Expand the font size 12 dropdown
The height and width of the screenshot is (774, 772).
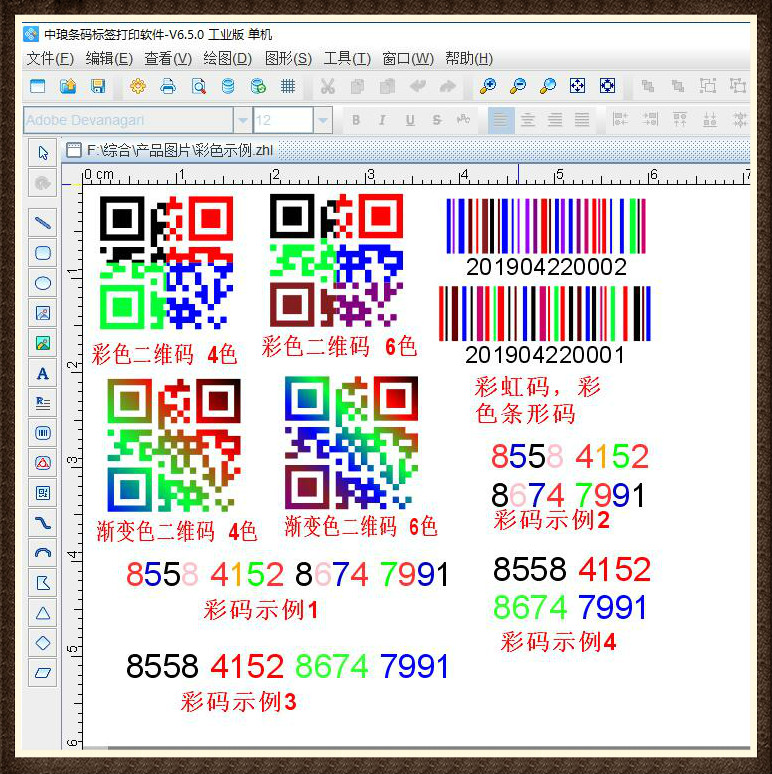[x=323, y=120]
